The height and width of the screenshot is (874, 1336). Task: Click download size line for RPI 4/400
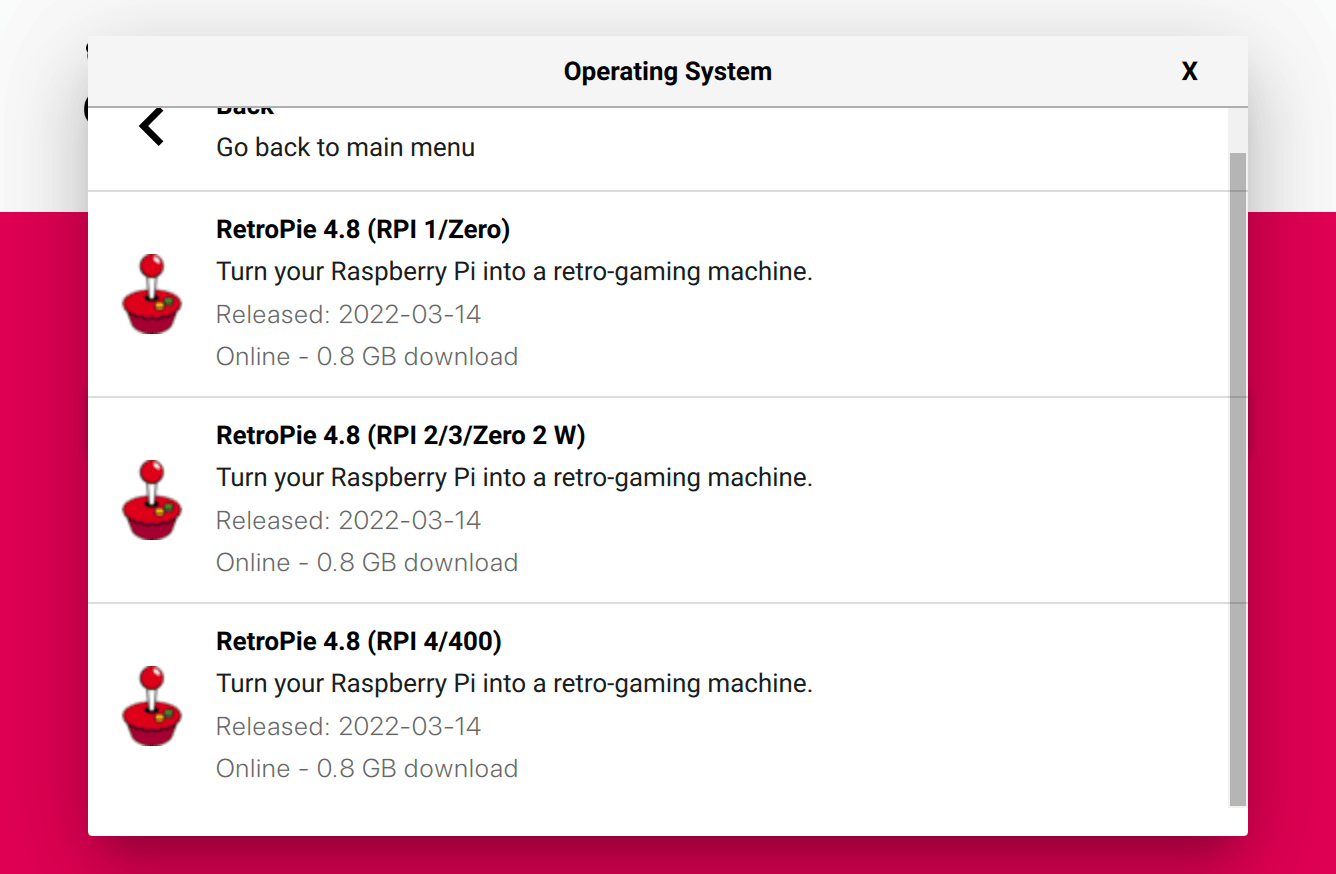pyautogui.click(x=367, y=768)
